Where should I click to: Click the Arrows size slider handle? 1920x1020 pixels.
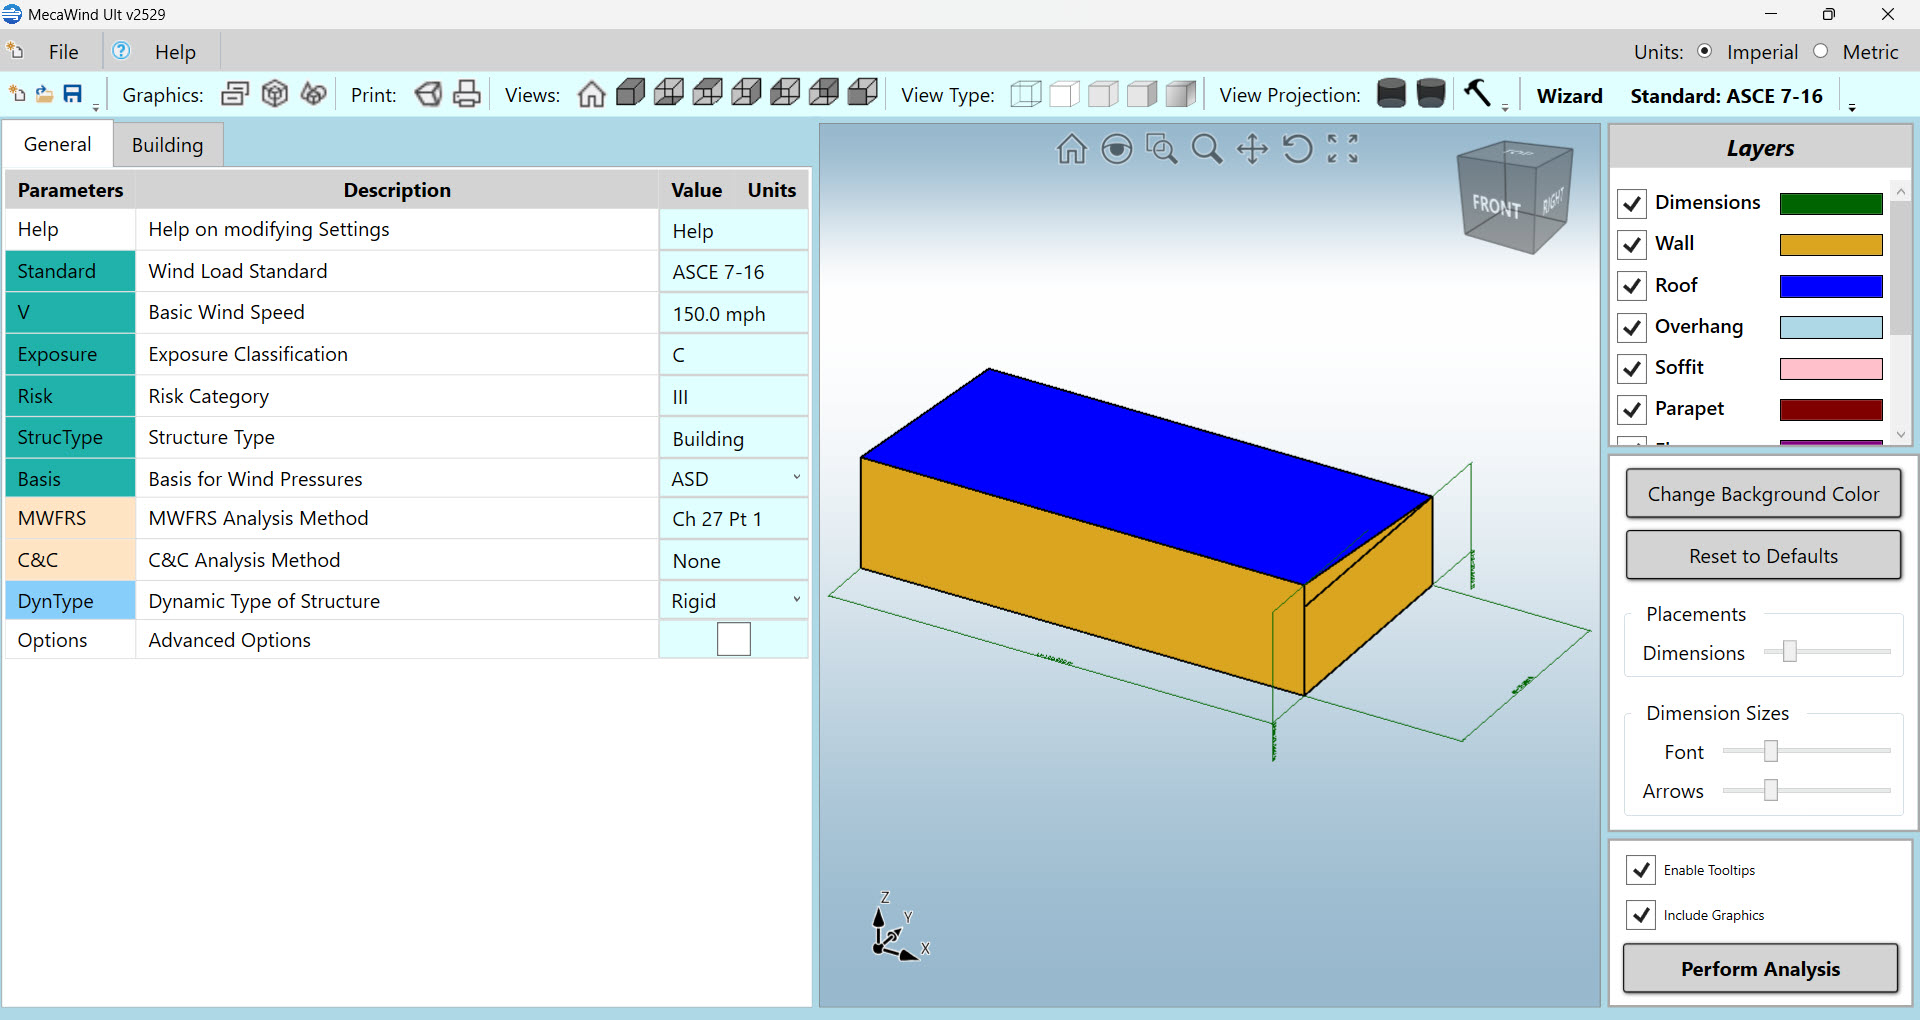(x=1771, y=790)
